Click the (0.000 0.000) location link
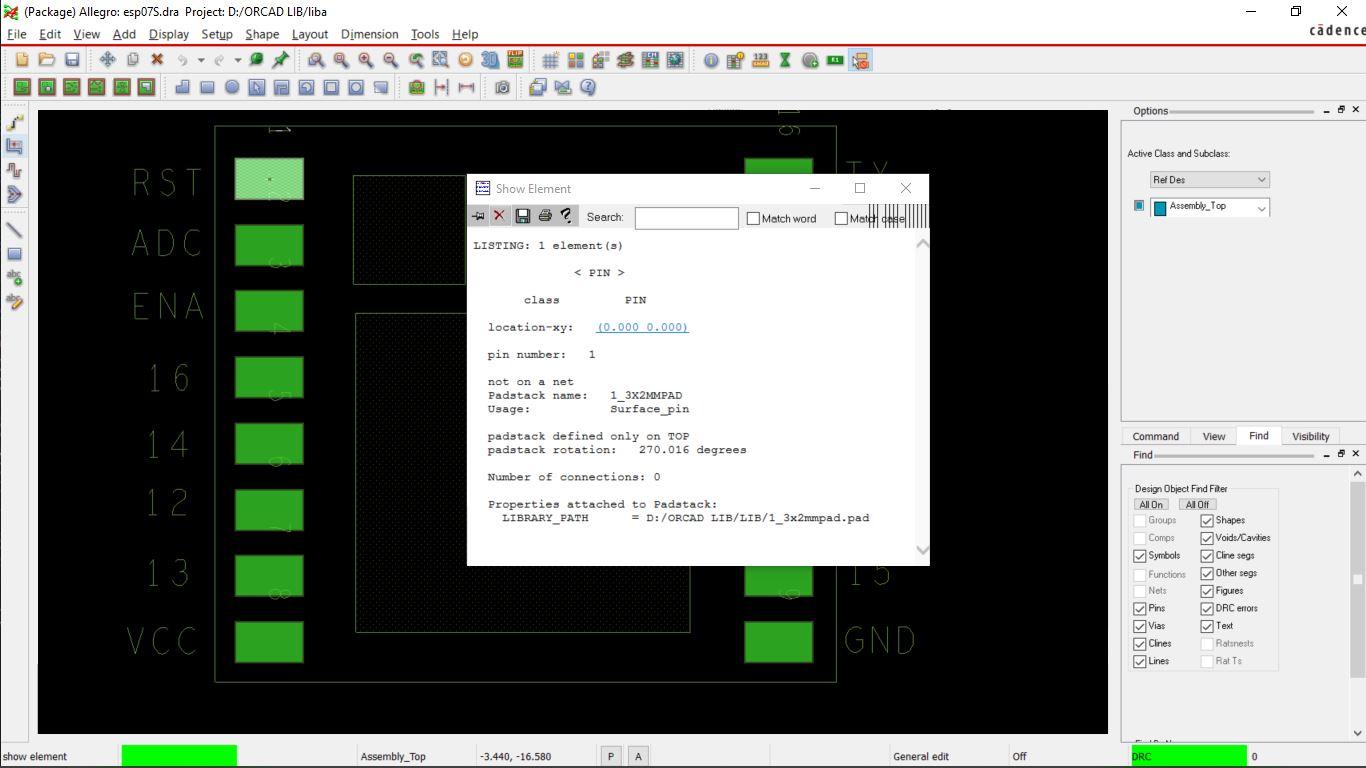 tap(642, 327)
